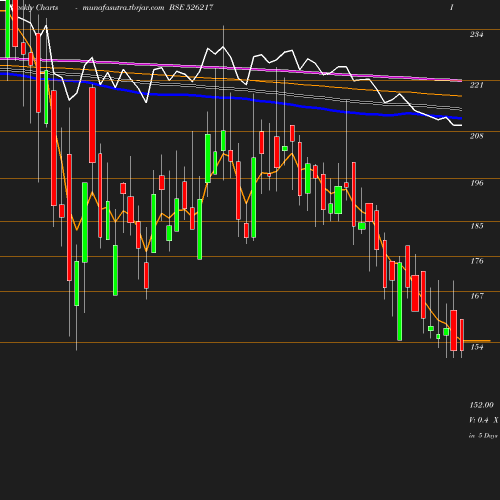This screenshot has width=500, height=500.
Task: Click the 'V: 0.4 X' volume text
Action: [484, 420]
